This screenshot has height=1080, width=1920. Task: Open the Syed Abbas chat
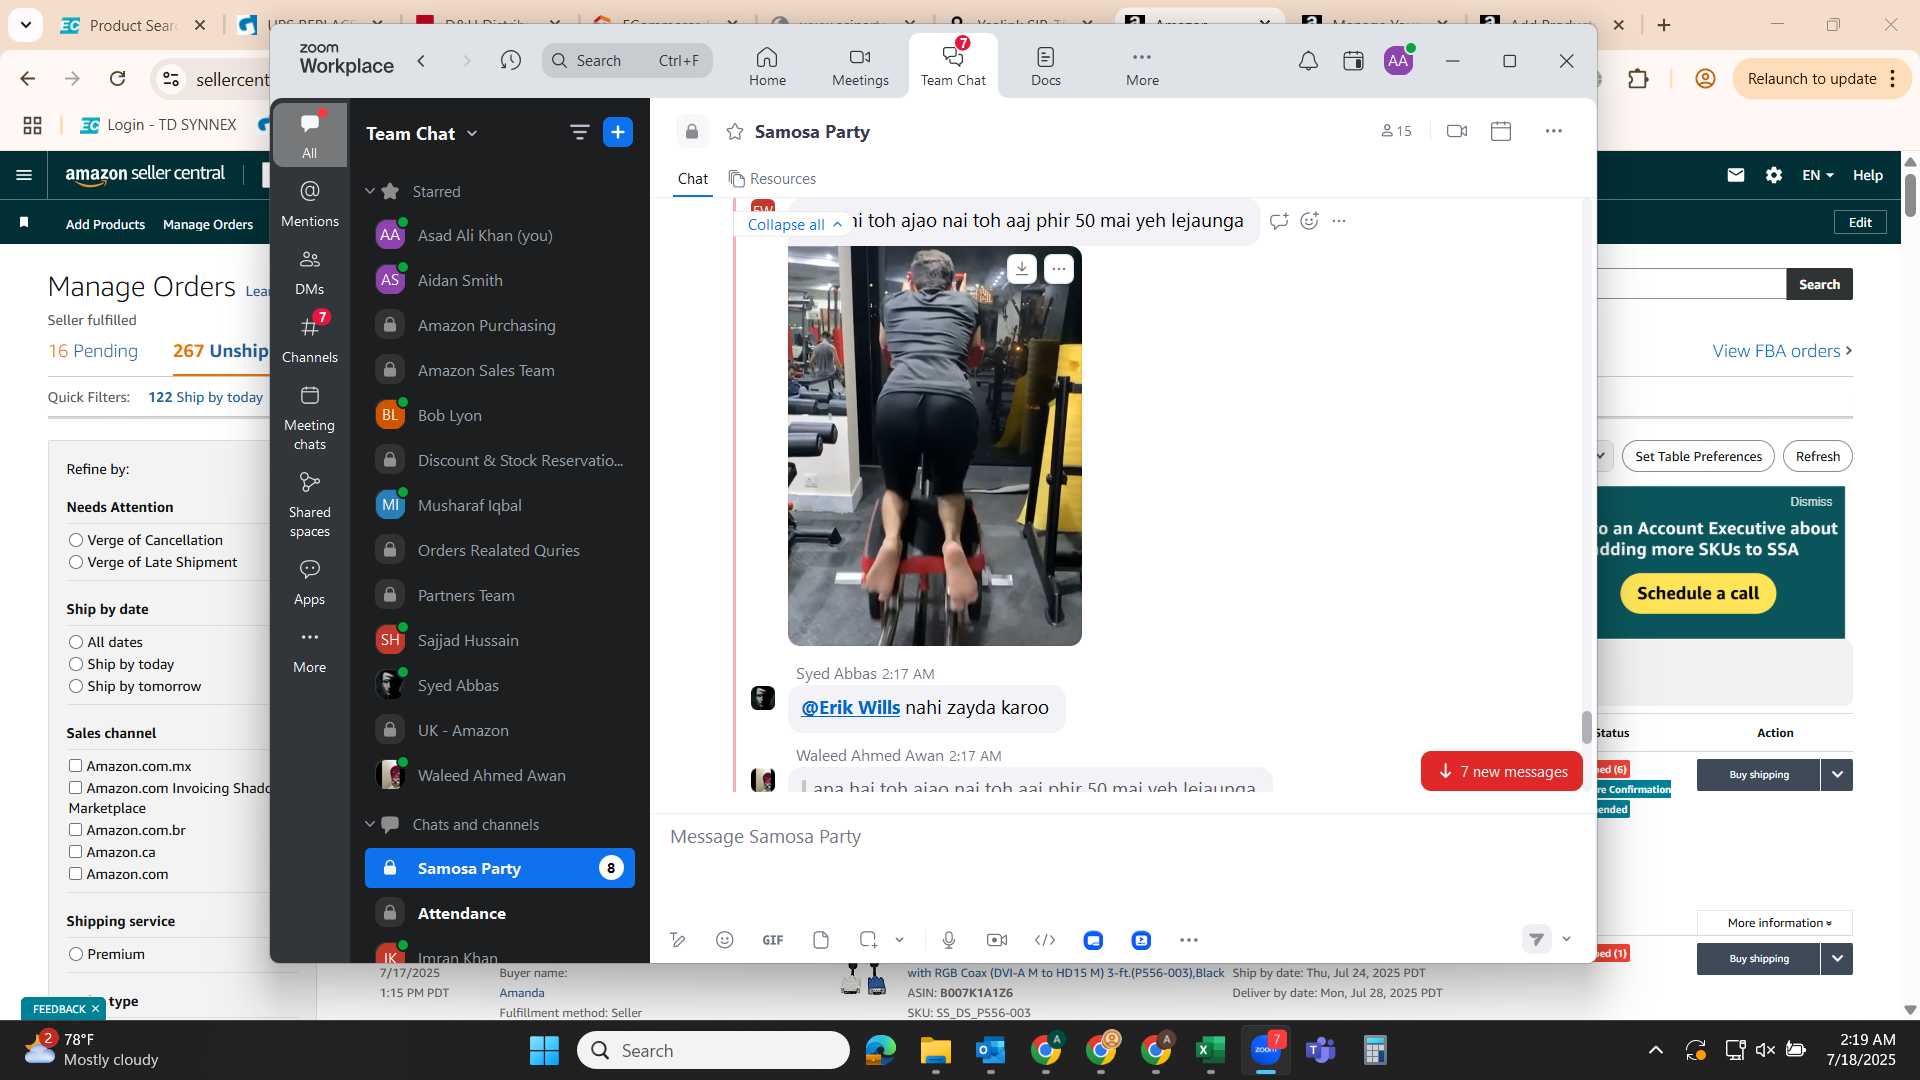tap(500, 685)
